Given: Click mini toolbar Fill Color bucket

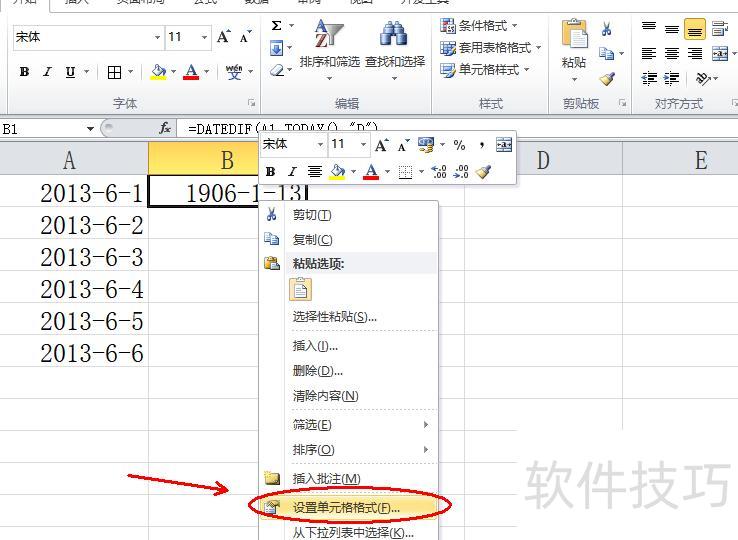Looking at the screenshot, I should pyautogui.click(x=337, y=172).
